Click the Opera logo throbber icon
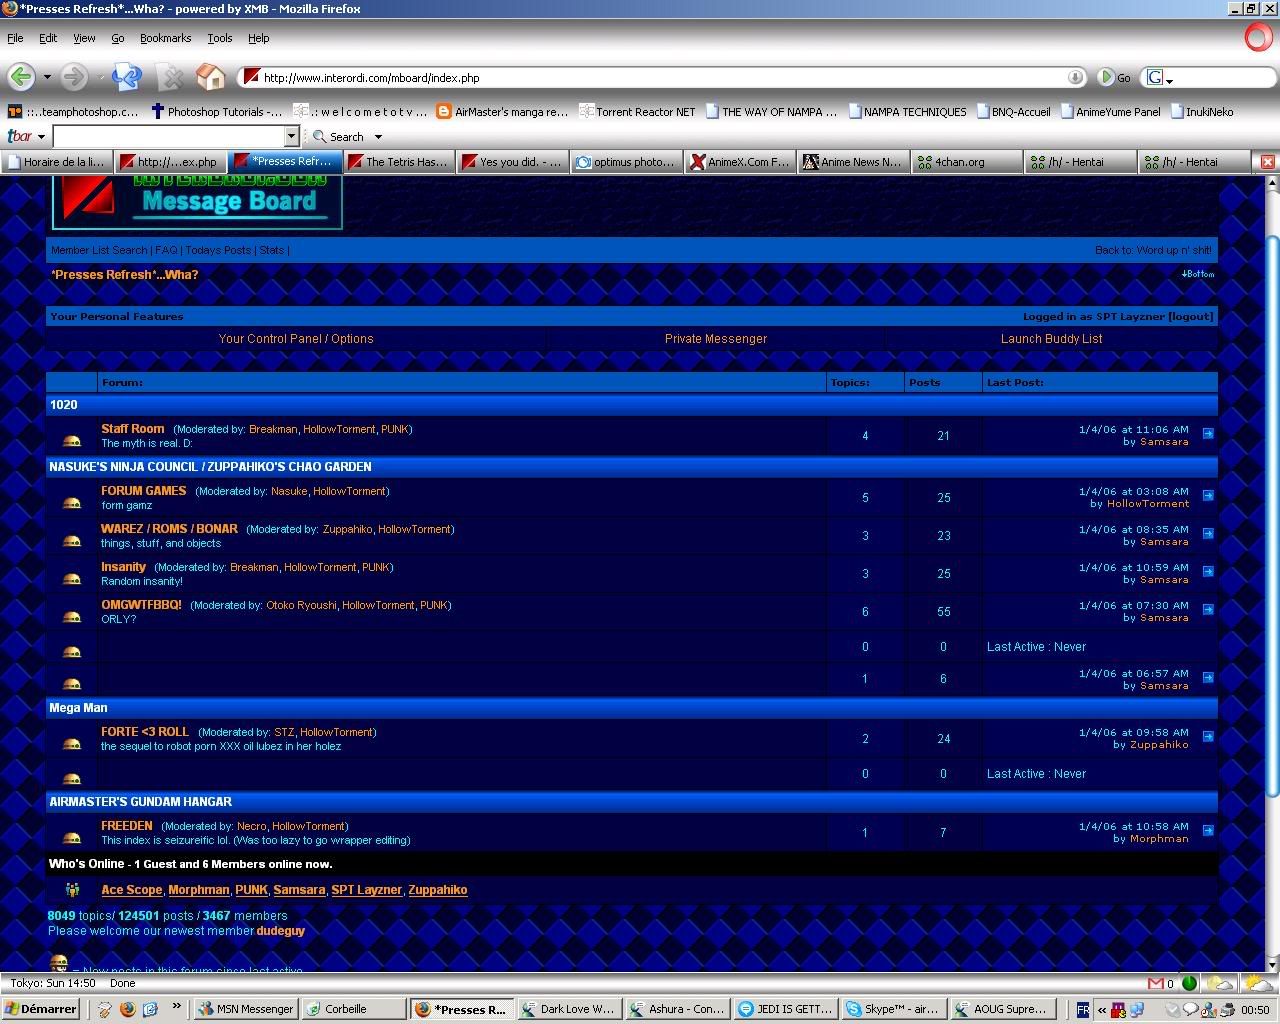The image size is (1280, 1024). [x=1259, y=38]
